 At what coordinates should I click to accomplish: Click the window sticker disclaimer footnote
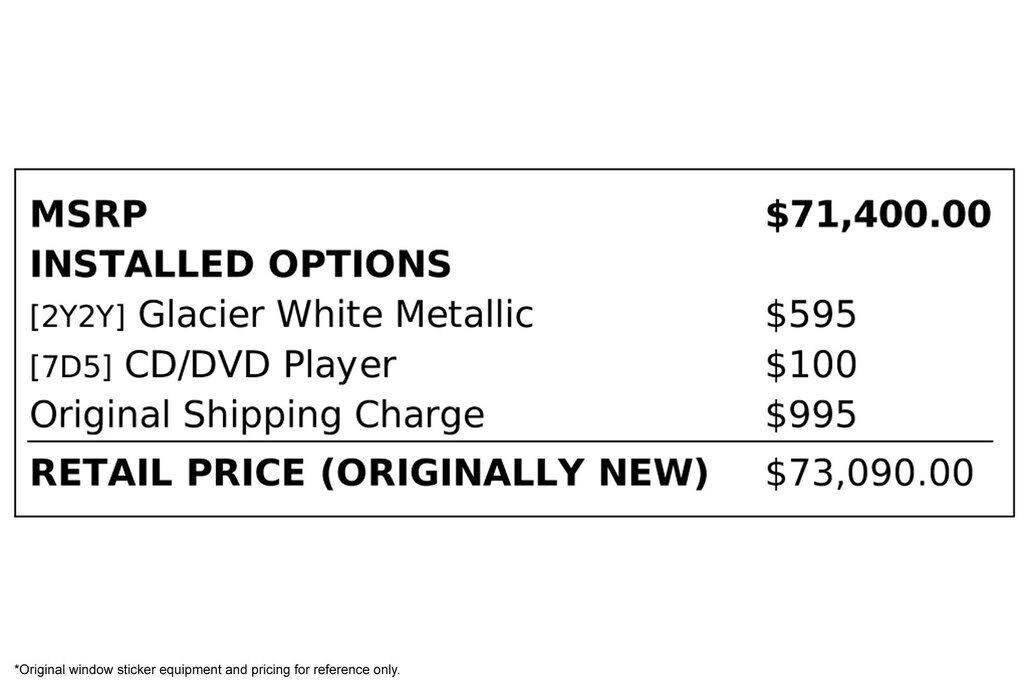207,669
